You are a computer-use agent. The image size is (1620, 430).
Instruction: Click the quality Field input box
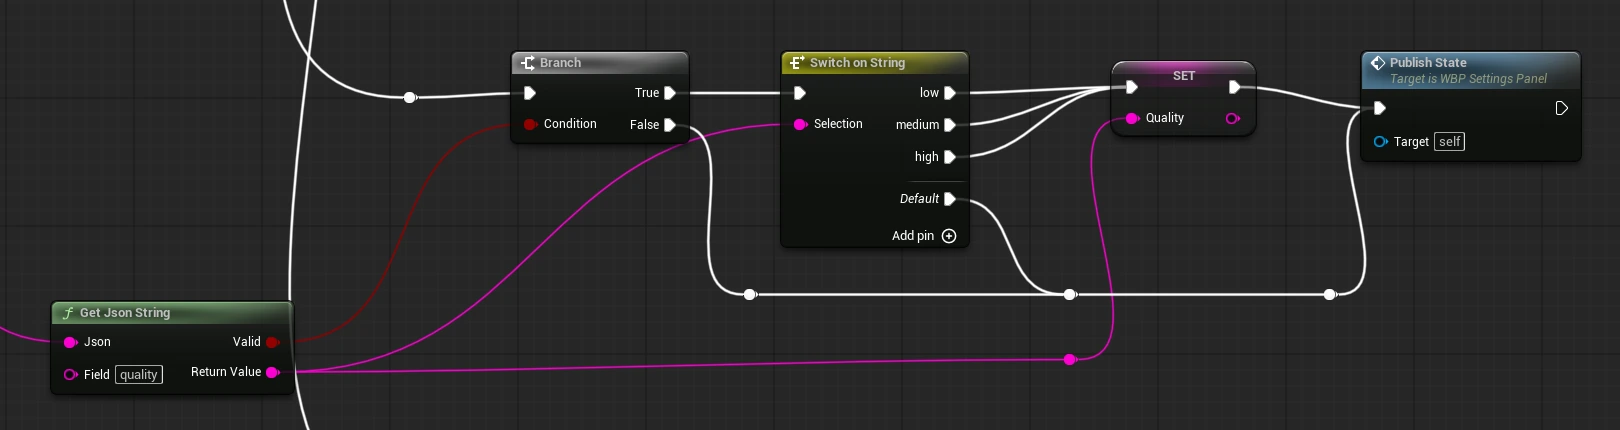point(139,375)
